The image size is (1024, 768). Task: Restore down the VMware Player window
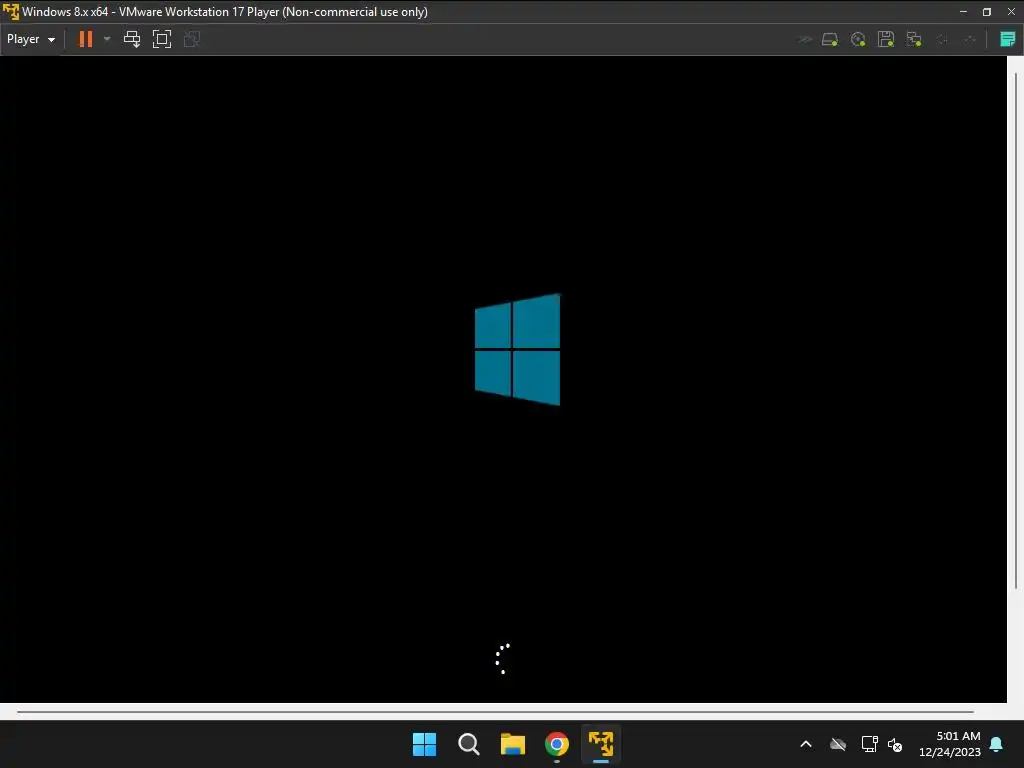click(x=987, y=12)
